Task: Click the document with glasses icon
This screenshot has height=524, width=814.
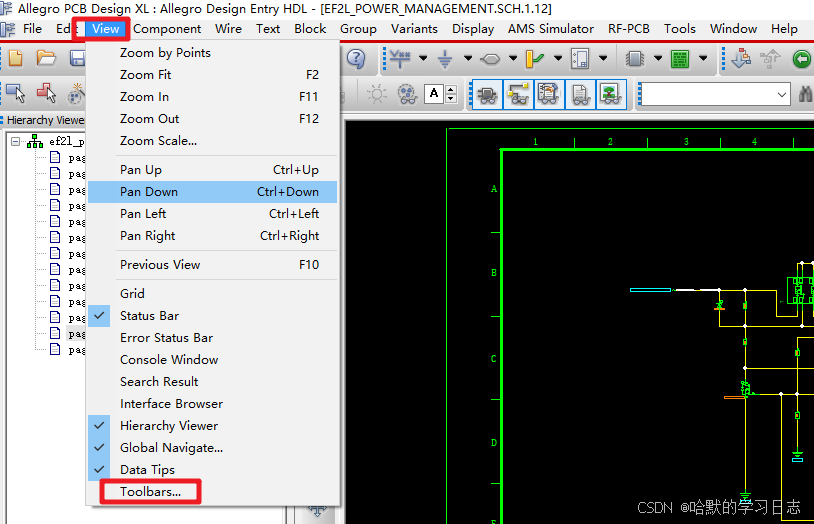Action: pos(580,95)
